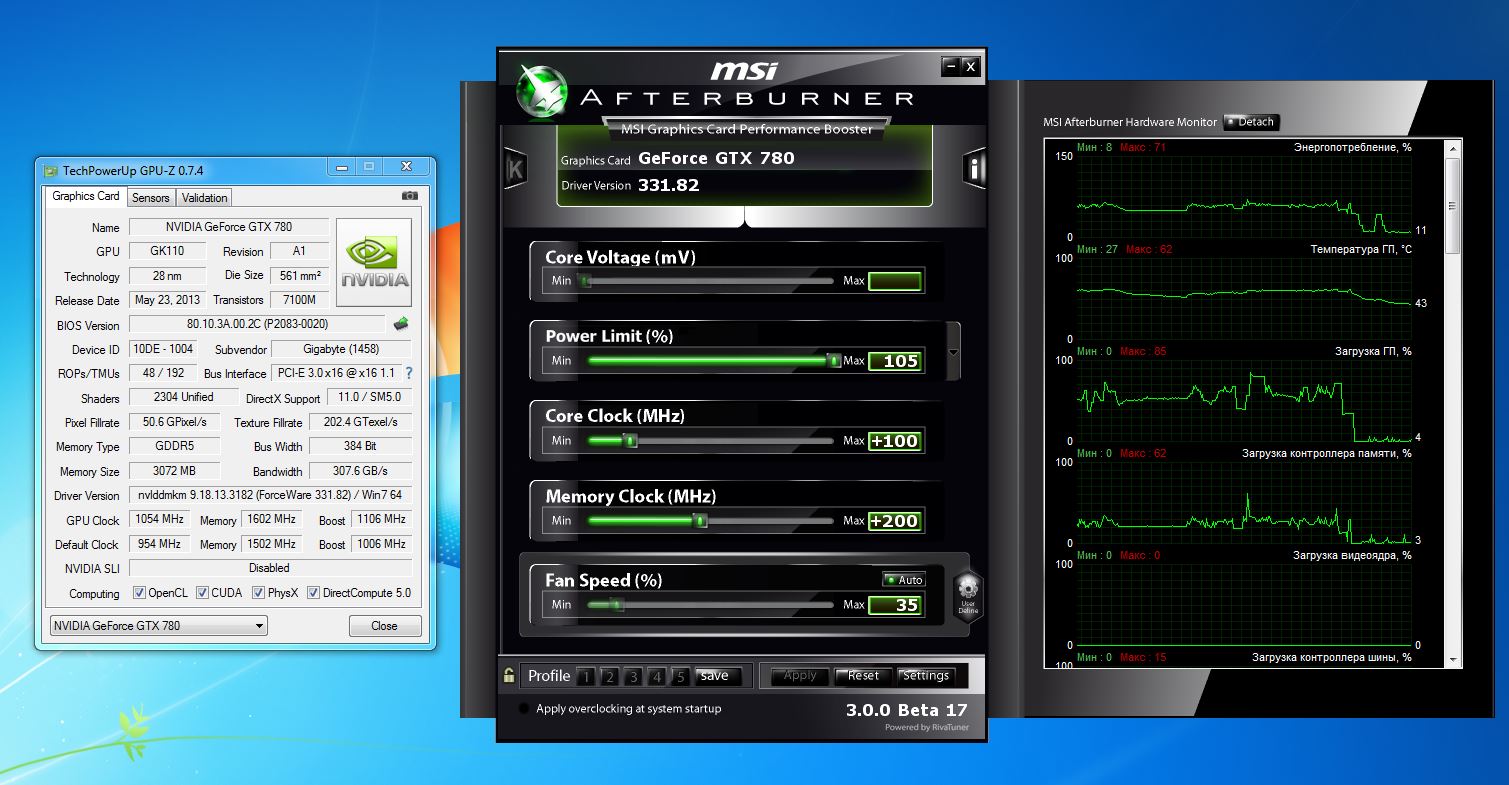Click the Memory Type value GDDR5
Image resolution: width=1509 pixels, height=785 pixels.
175,447
